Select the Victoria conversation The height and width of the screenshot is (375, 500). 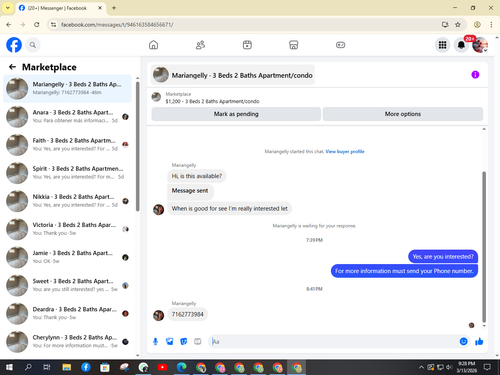(x=68, y=229)
